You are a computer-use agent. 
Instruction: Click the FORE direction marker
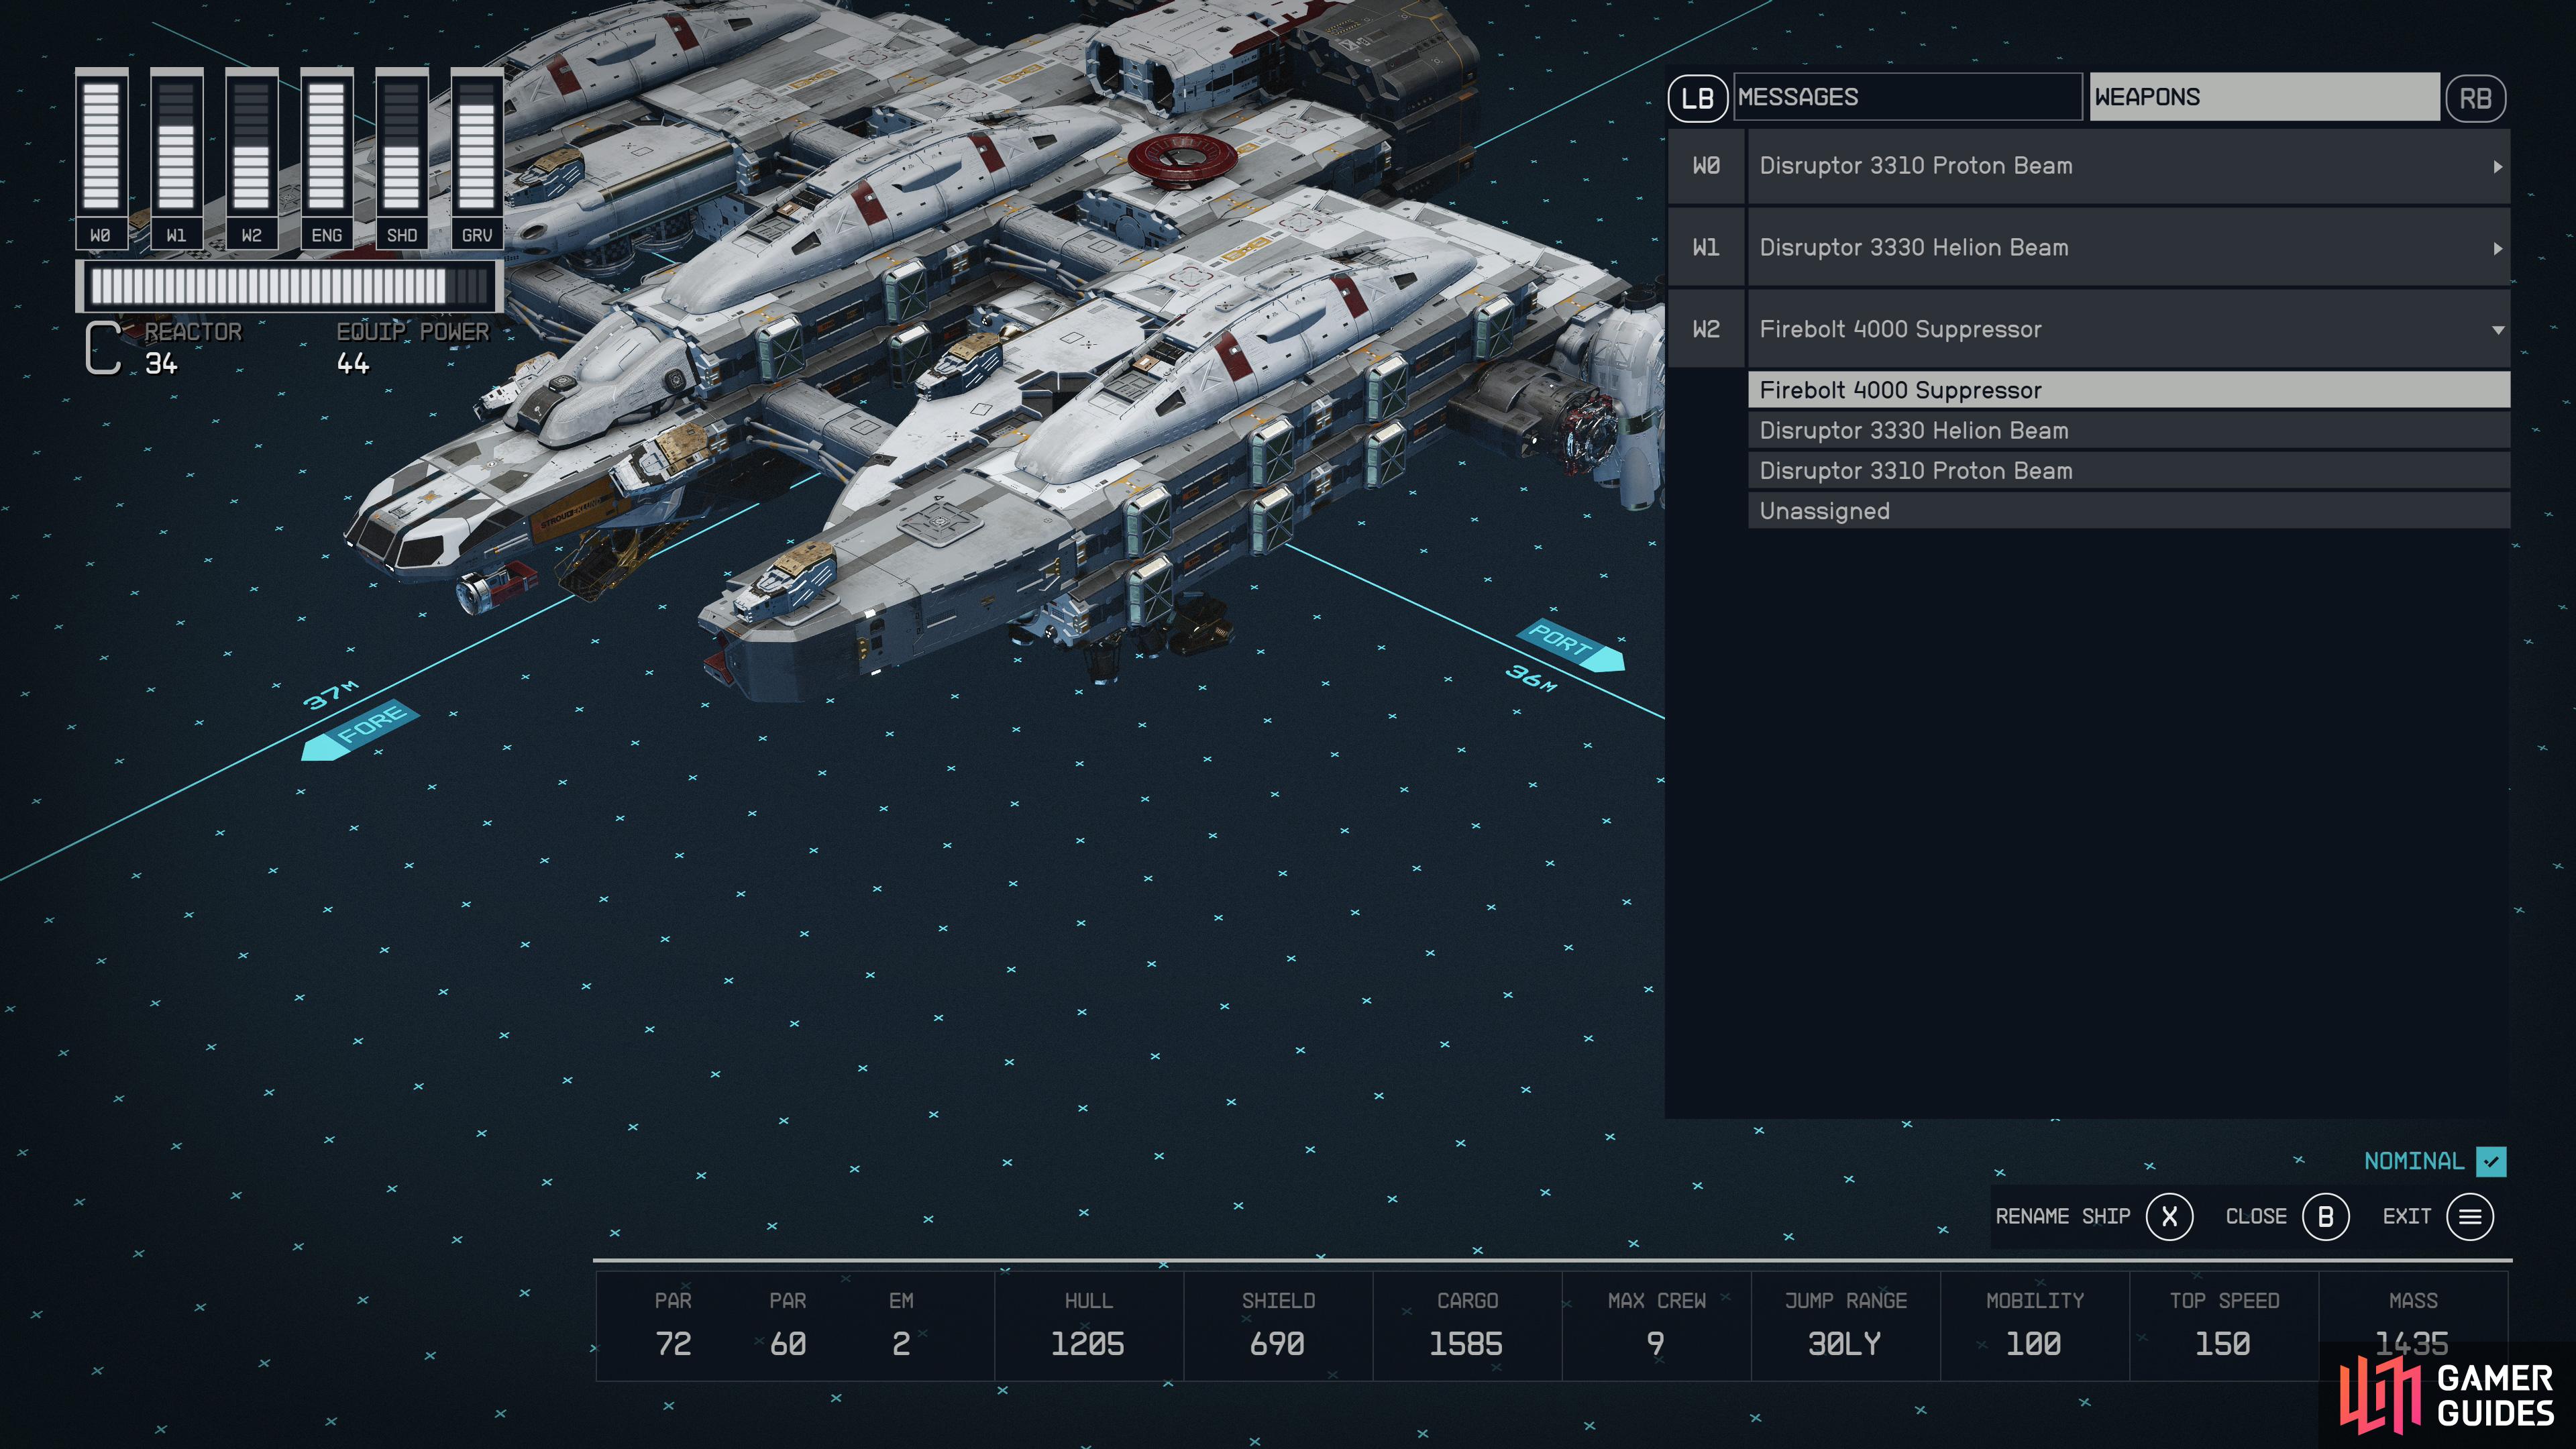(x=361, y=731)
